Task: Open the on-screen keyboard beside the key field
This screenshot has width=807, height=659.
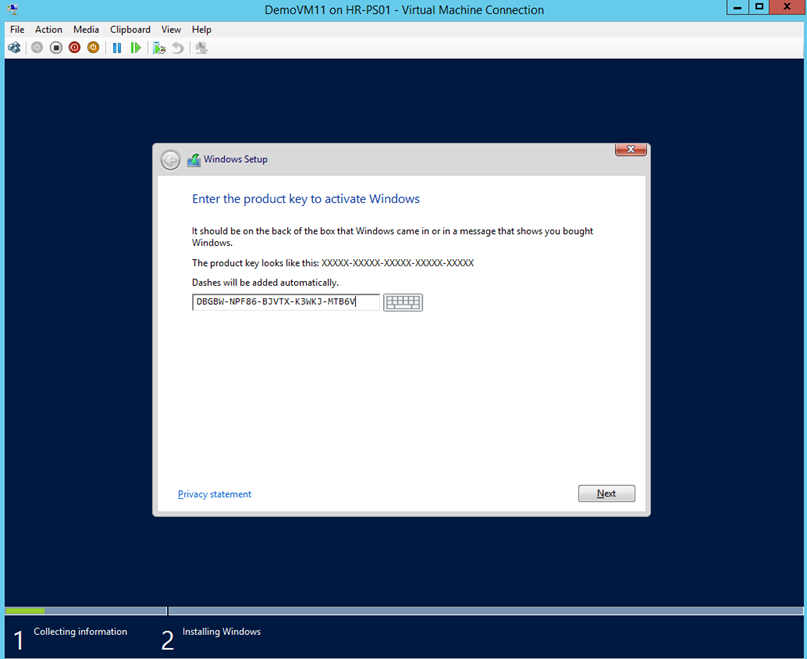Action: click(x=403, y=302)
